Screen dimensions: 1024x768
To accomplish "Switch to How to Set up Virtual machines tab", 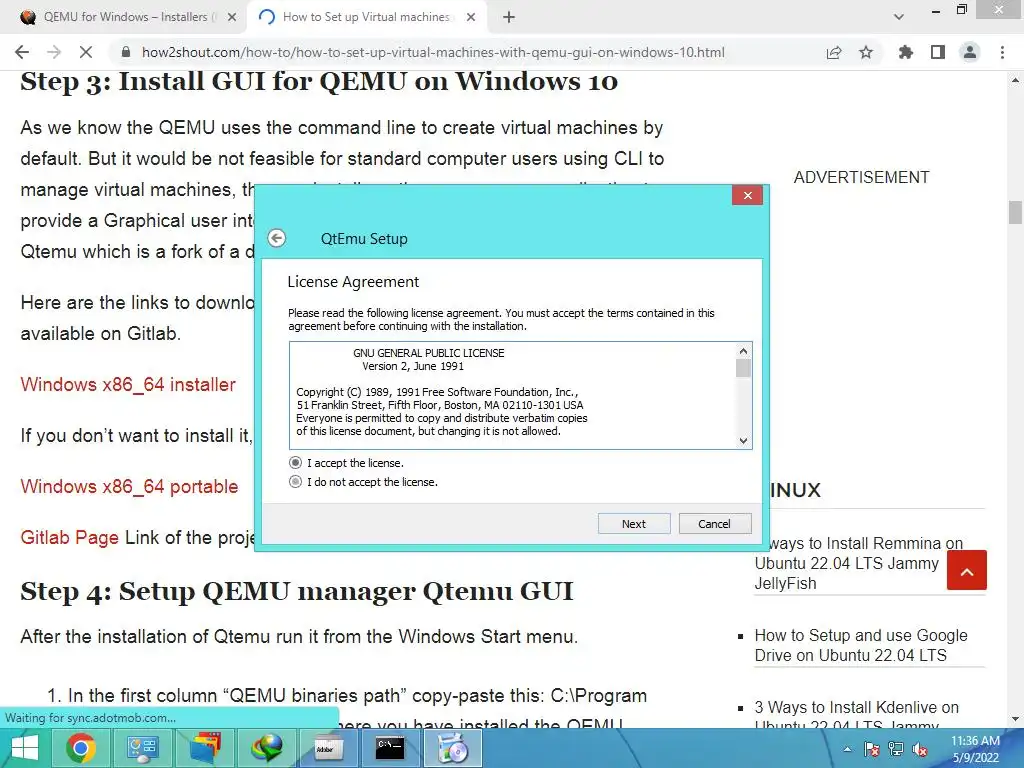I will (x=366, y=17).
